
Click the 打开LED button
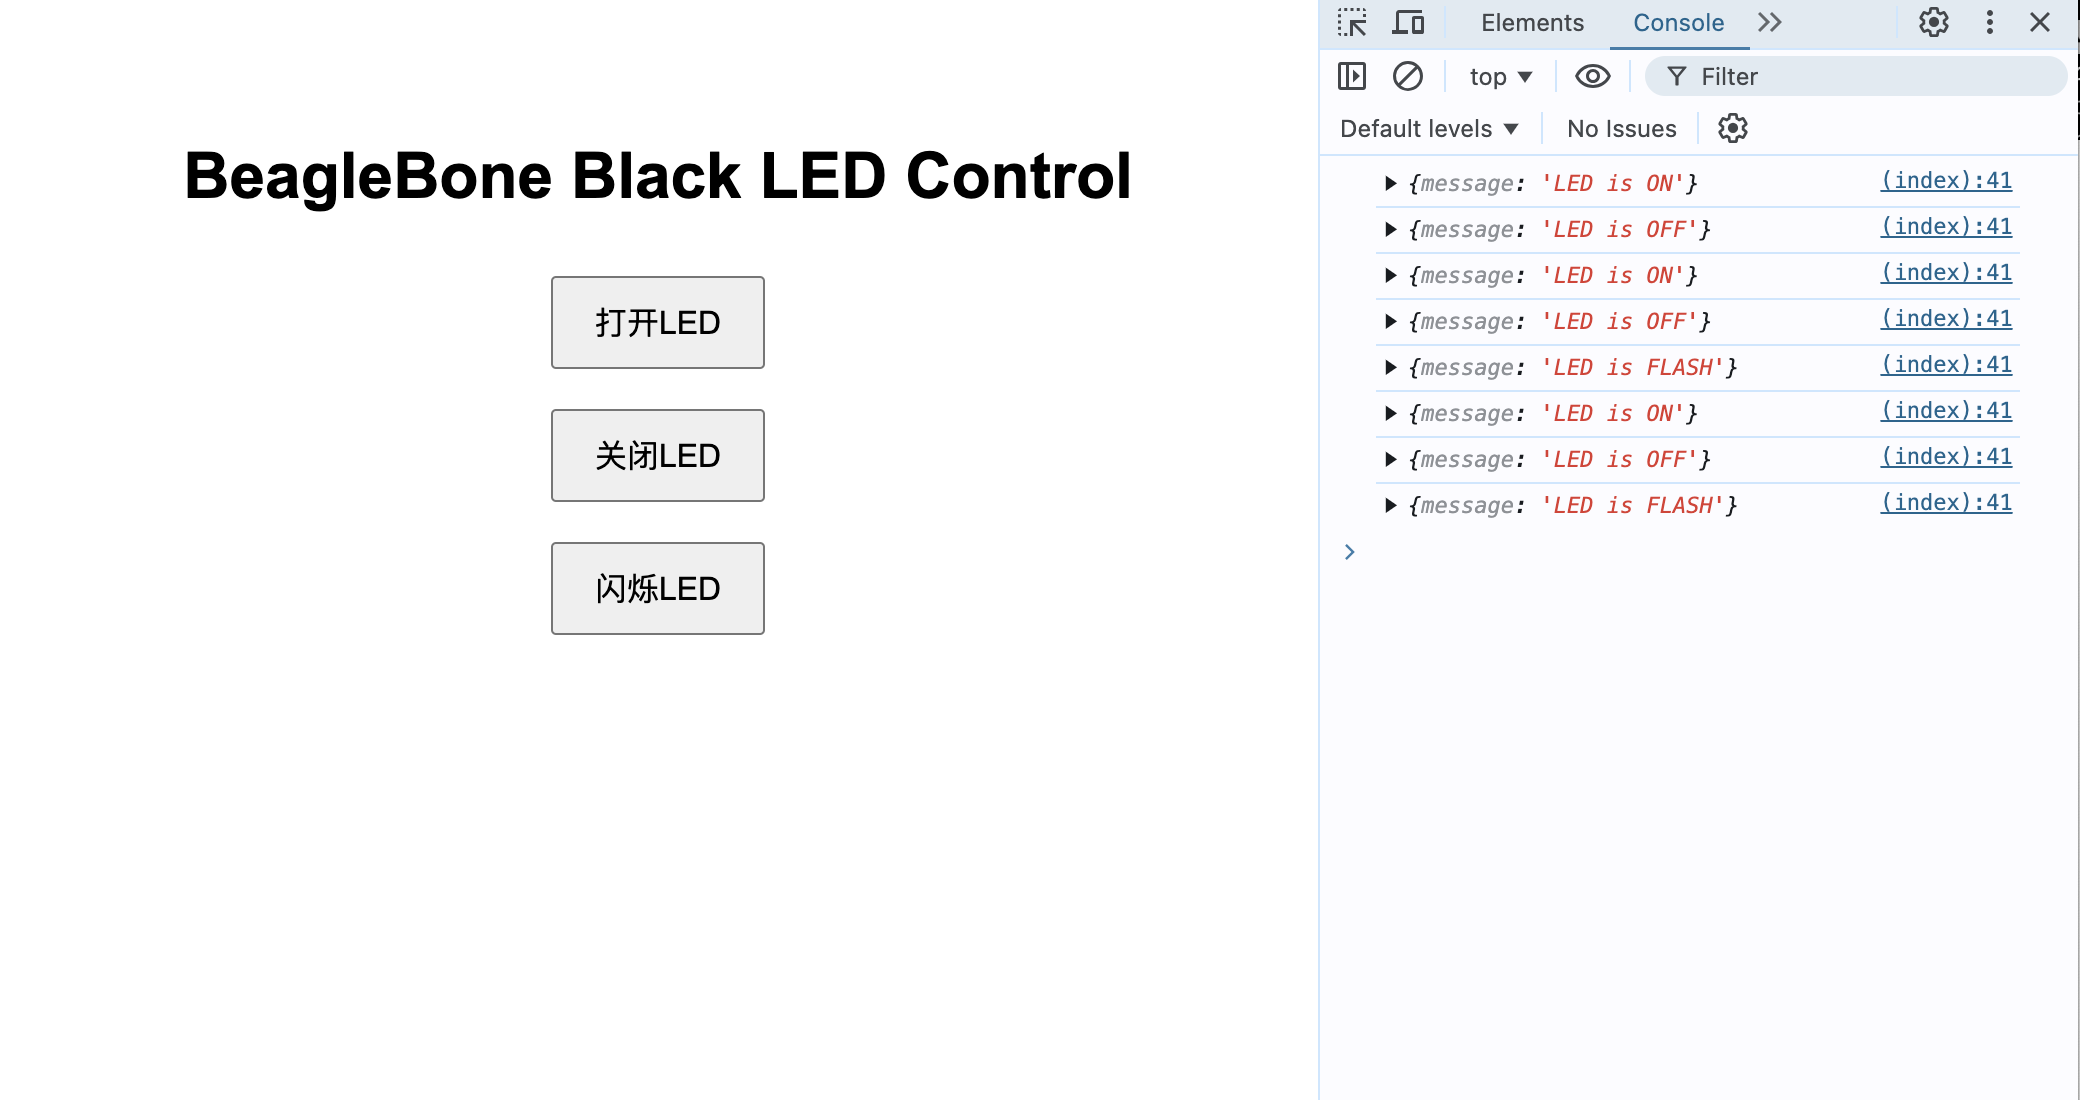click(658, 323)
